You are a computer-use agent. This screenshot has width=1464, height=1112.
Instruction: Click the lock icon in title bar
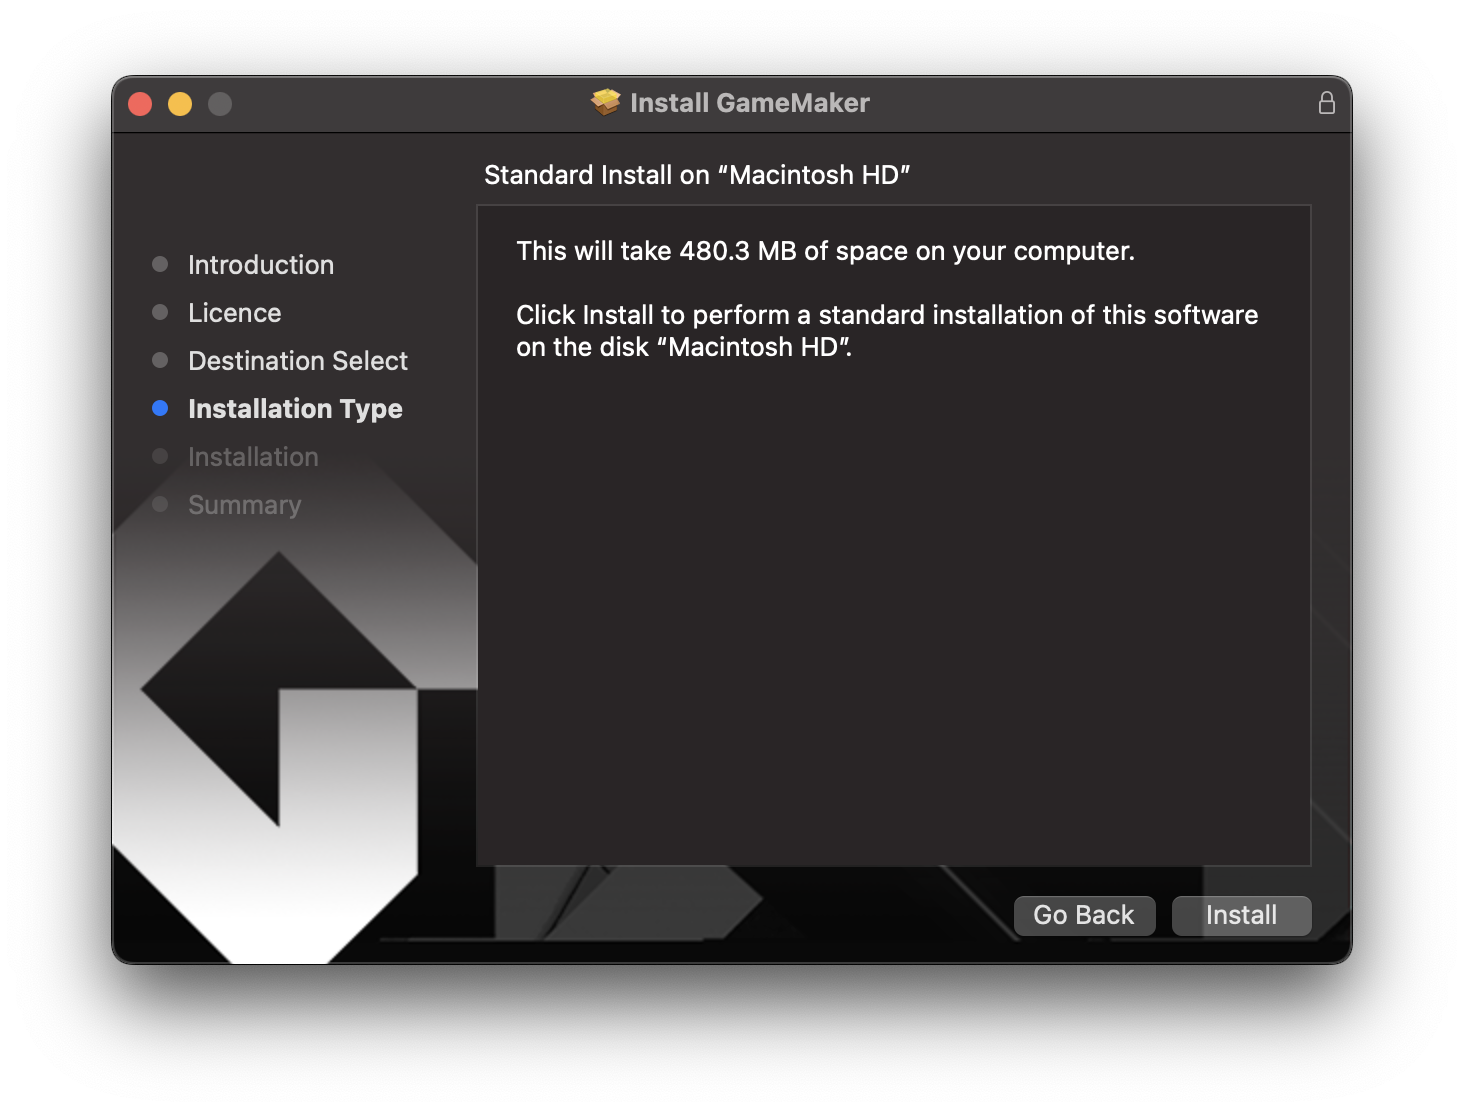click(1326, 103)
